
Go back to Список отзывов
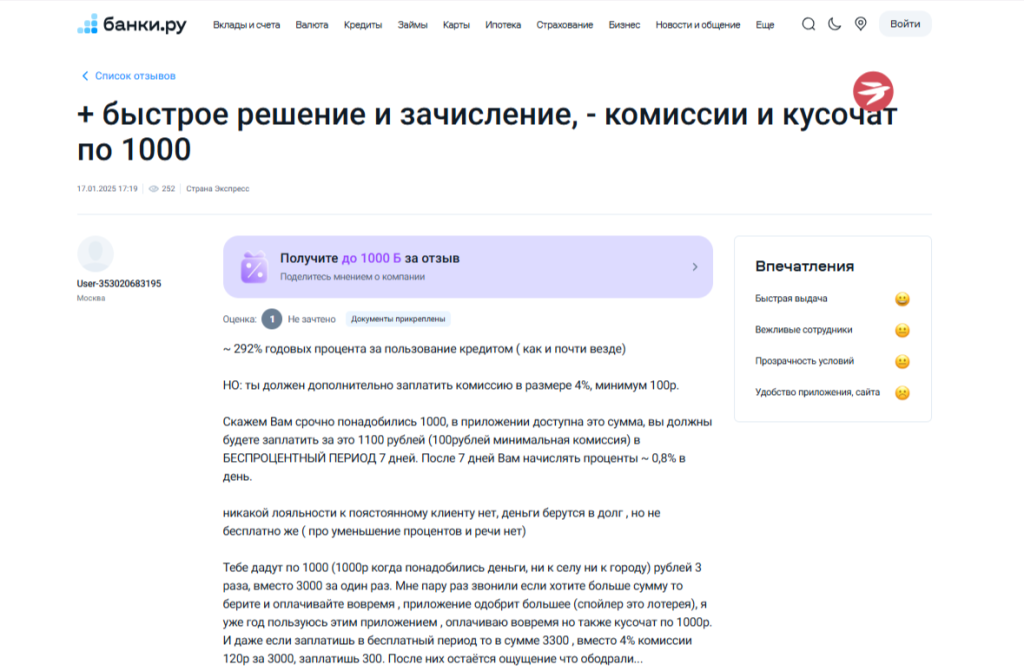tap(135, 76)
